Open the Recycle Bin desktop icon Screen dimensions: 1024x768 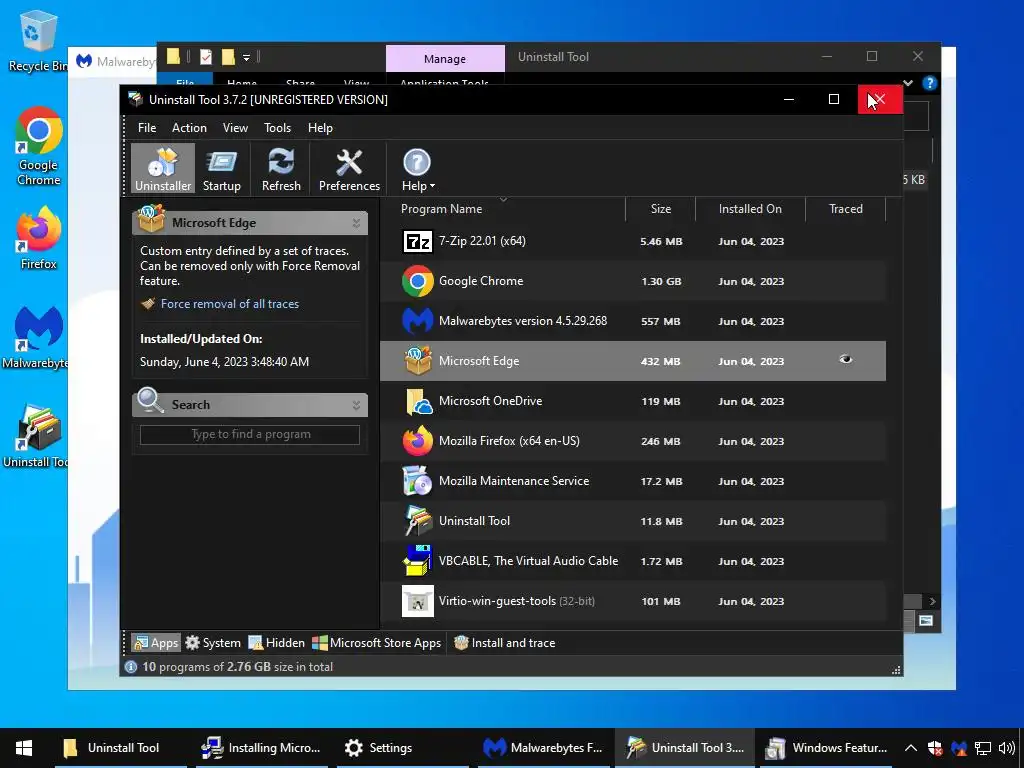pos(37,41)
